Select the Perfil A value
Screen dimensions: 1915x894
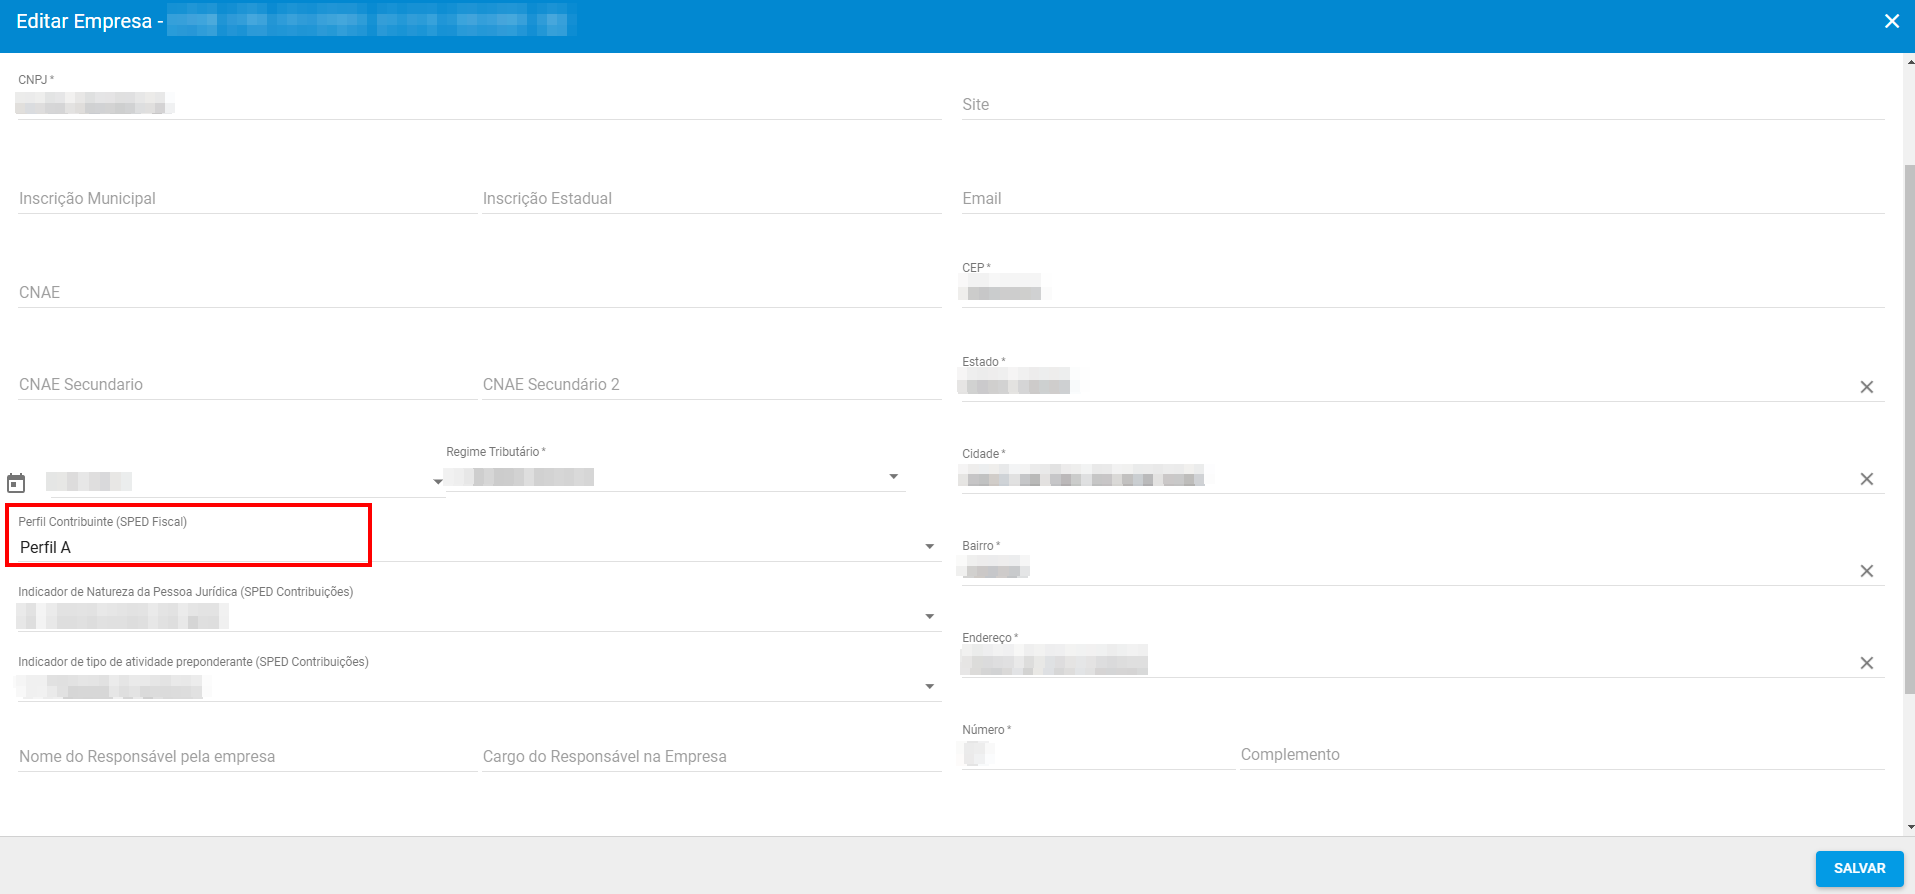click(x=46, y=547)
